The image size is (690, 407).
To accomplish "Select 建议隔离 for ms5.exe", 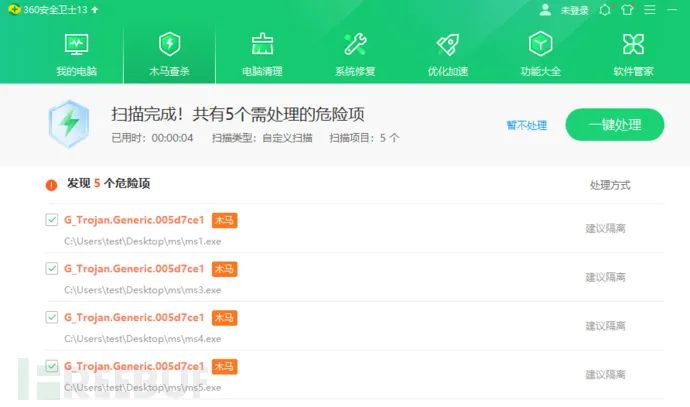I will click(x=606, y=375).
